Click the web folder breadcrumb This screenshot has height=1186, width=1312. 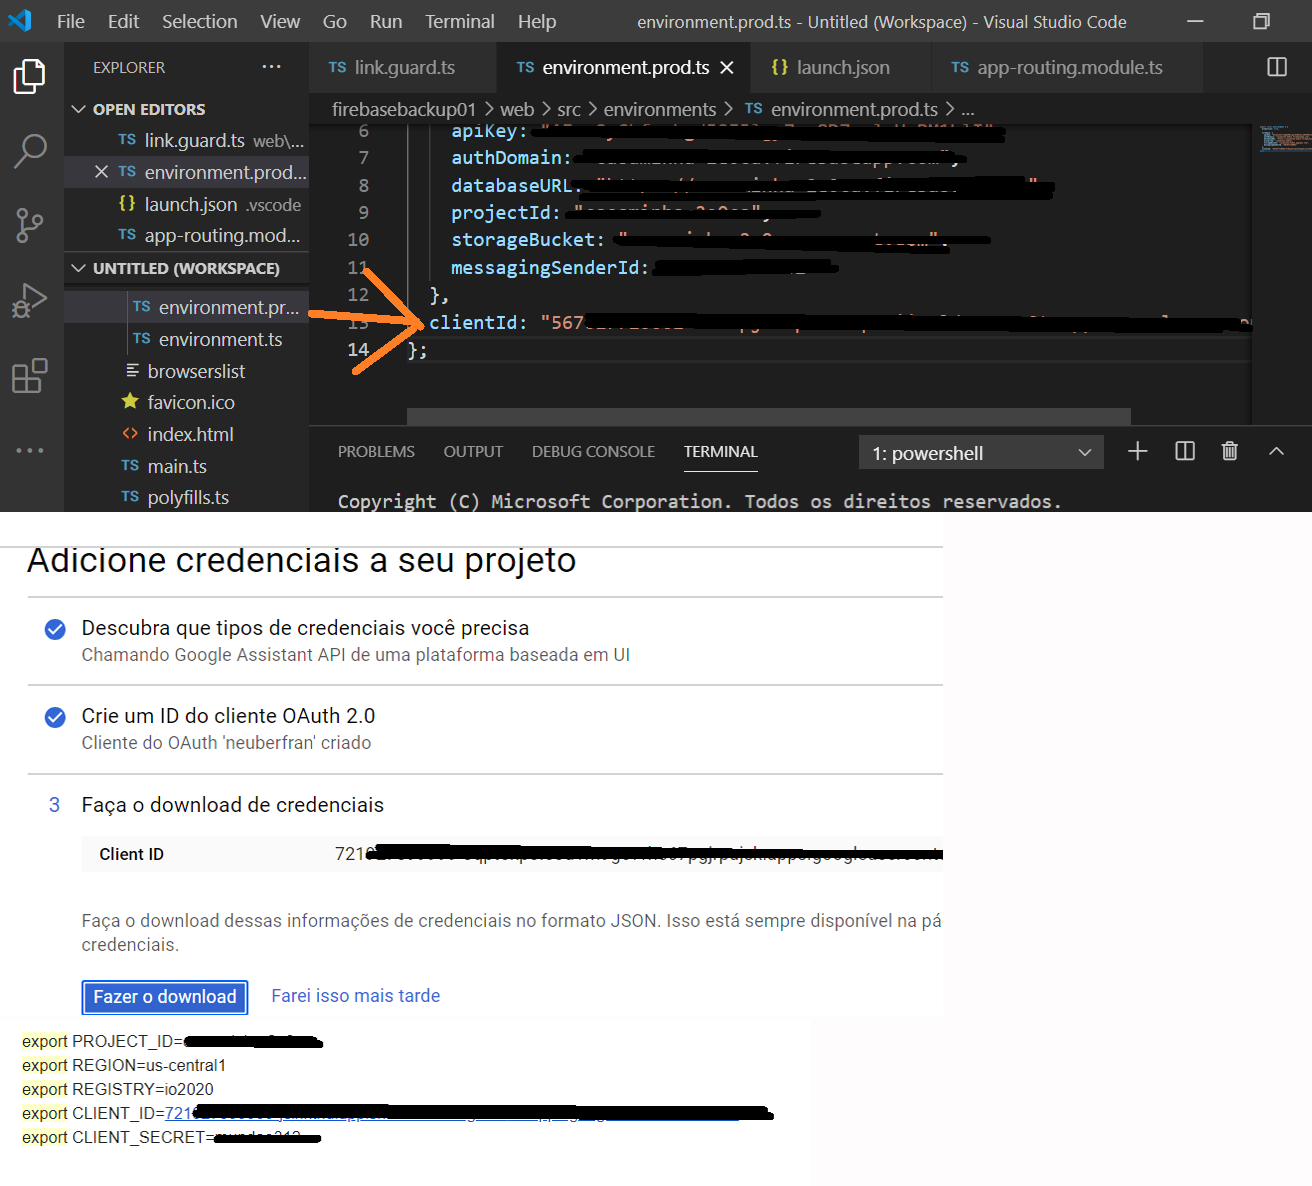coord(517,109)
